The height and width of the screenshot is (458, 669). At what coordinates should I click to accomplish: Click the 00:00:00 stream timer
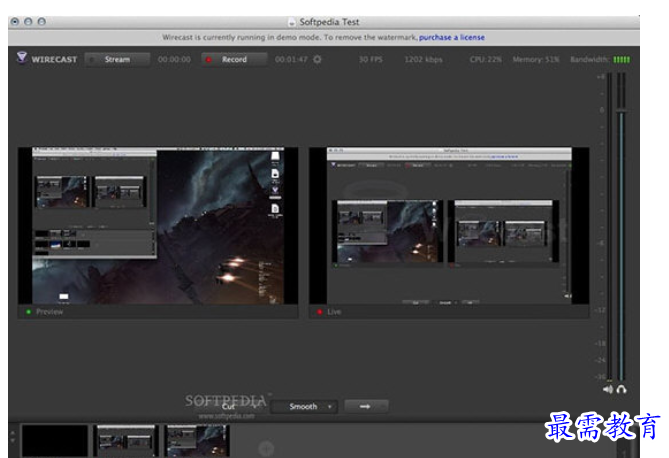click(174, 59)
